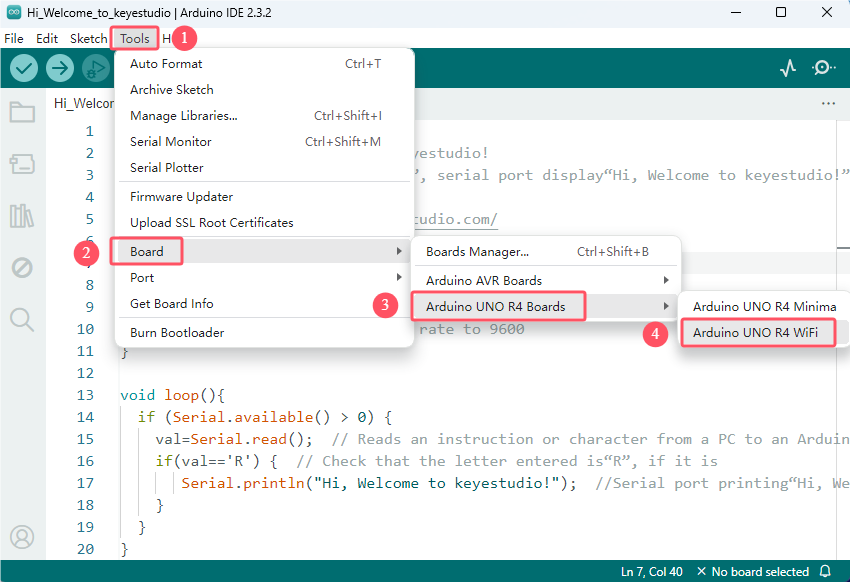Expand the Port submenu
Image resolution: width=852 pixels, height=583 pixels.
(x=264, y=278)
